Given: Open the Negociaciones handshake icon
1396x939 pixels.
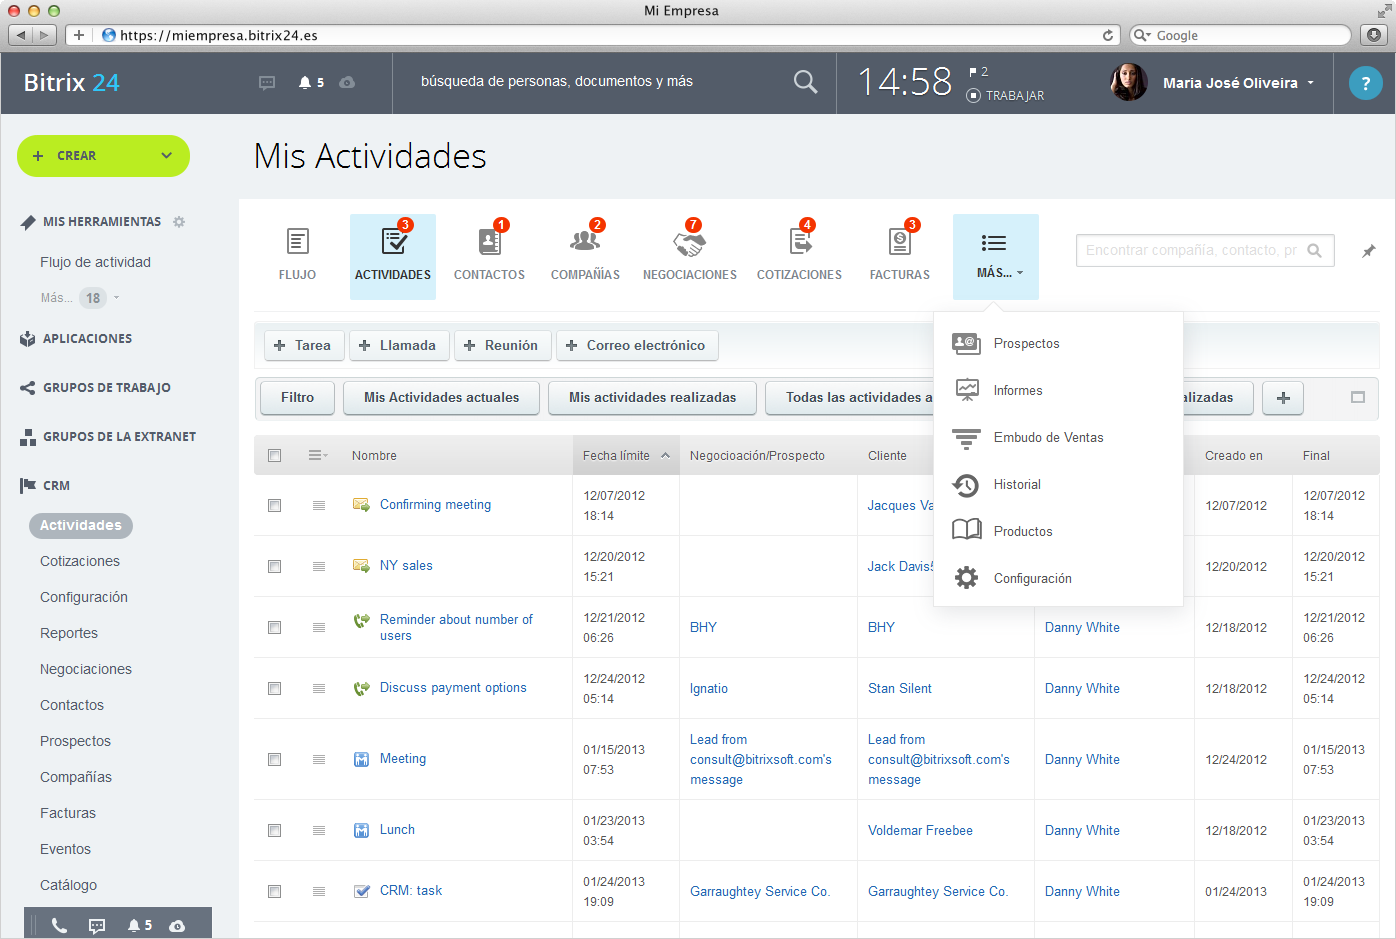Looking at the screenshot, I should (x=689, y=243).
